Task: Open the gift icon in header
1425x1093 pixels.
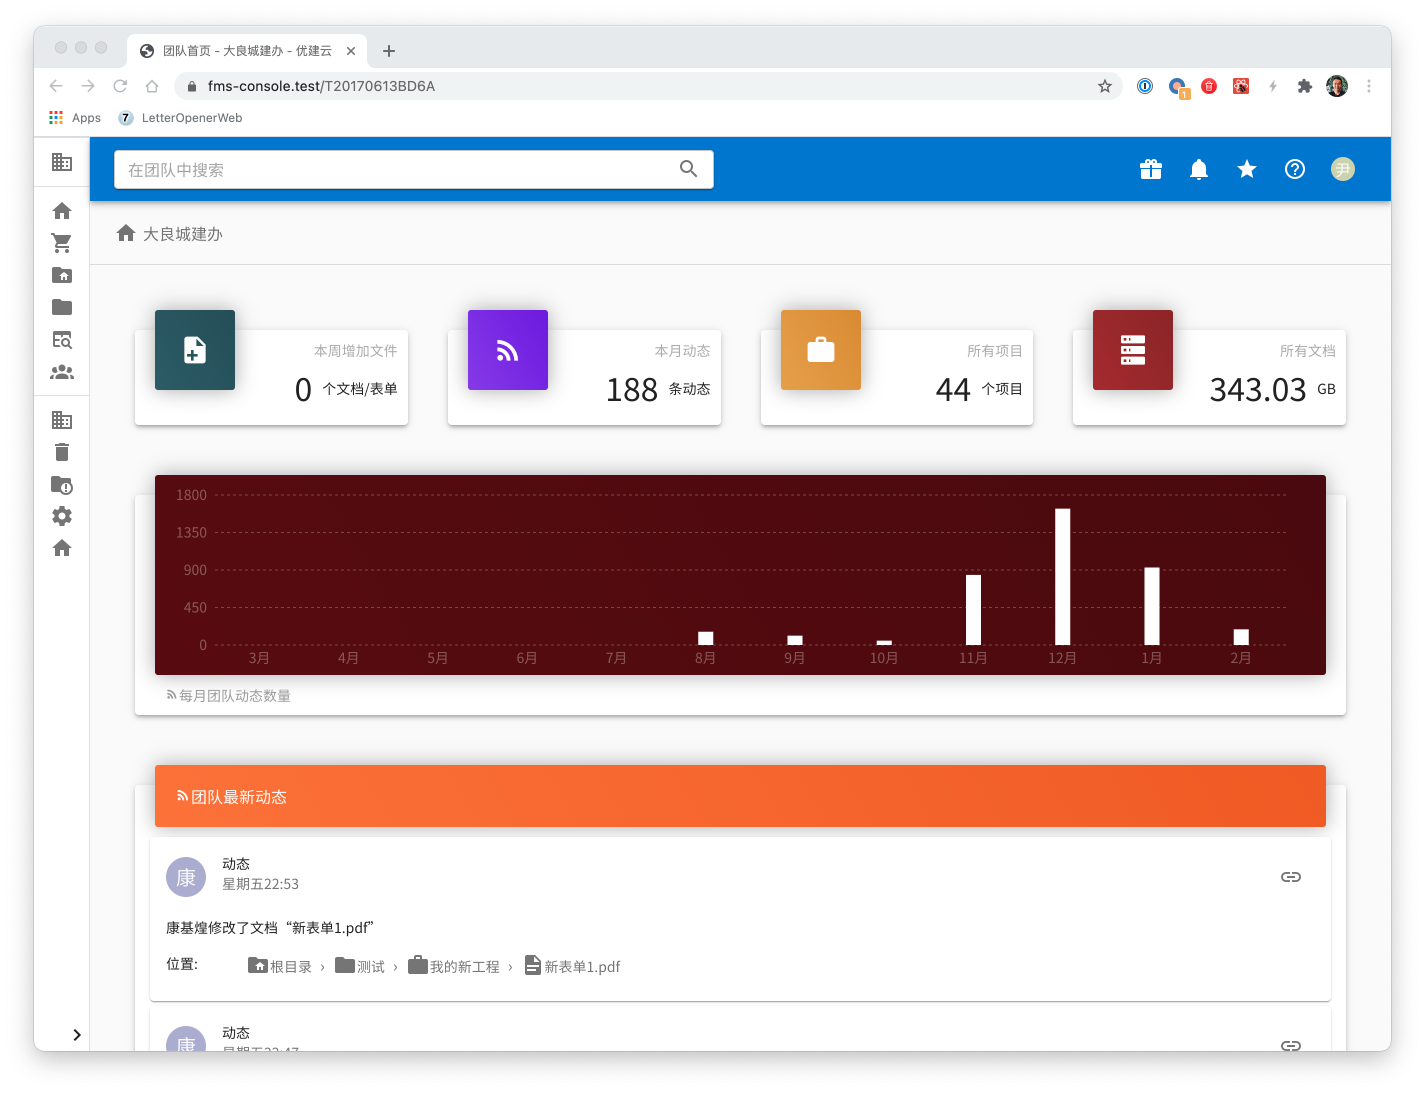Action: [x=1151, y=170]
